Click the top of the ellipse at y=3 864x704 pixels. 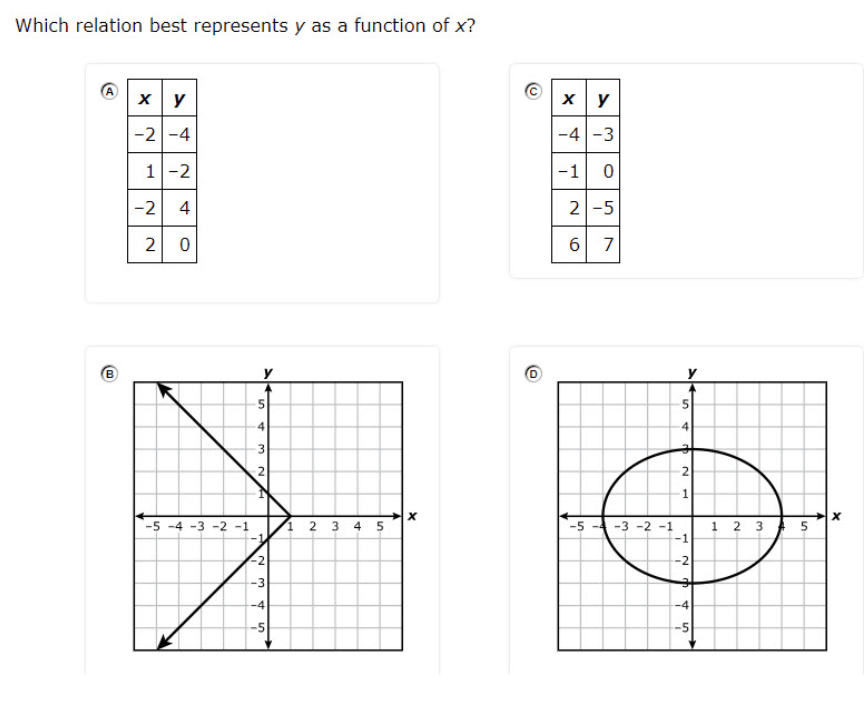coord(692,449)
